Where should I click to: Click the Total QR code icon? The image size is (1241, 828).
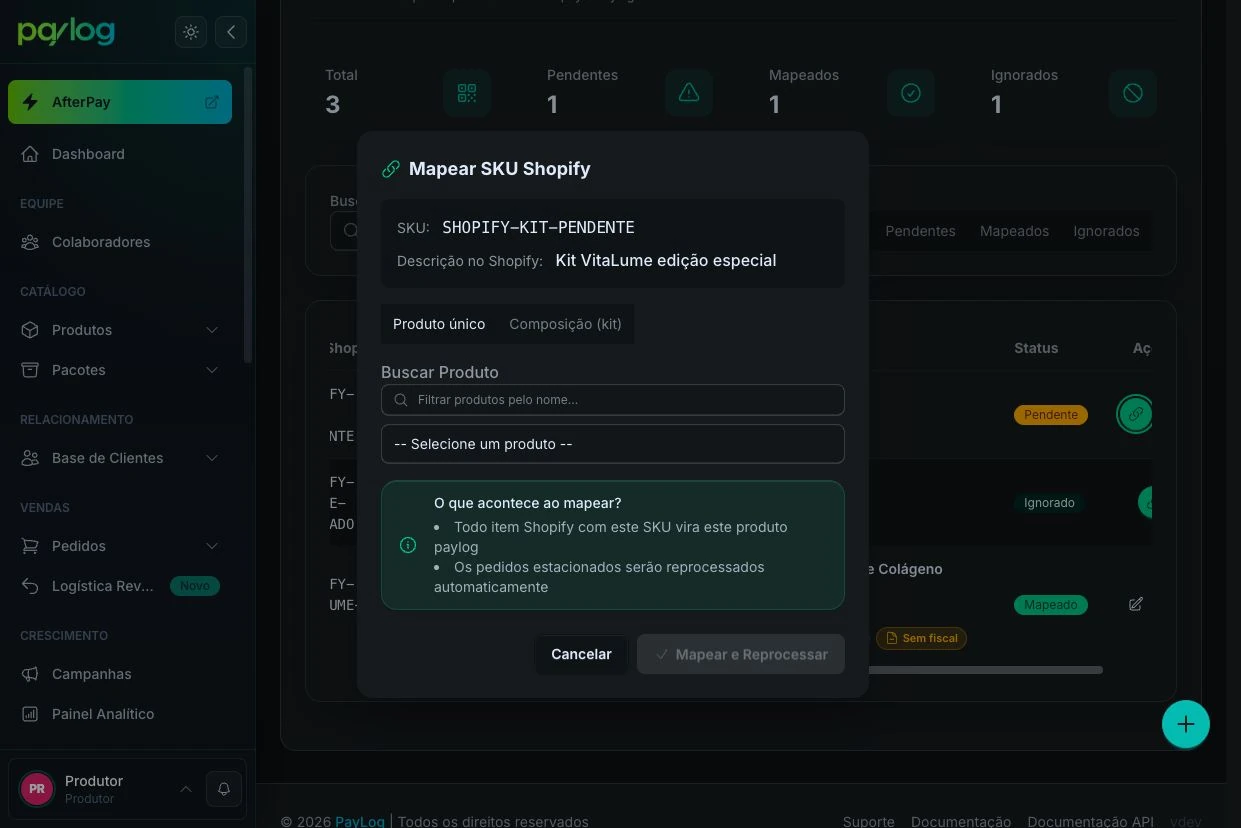click(x=467, y=93)
